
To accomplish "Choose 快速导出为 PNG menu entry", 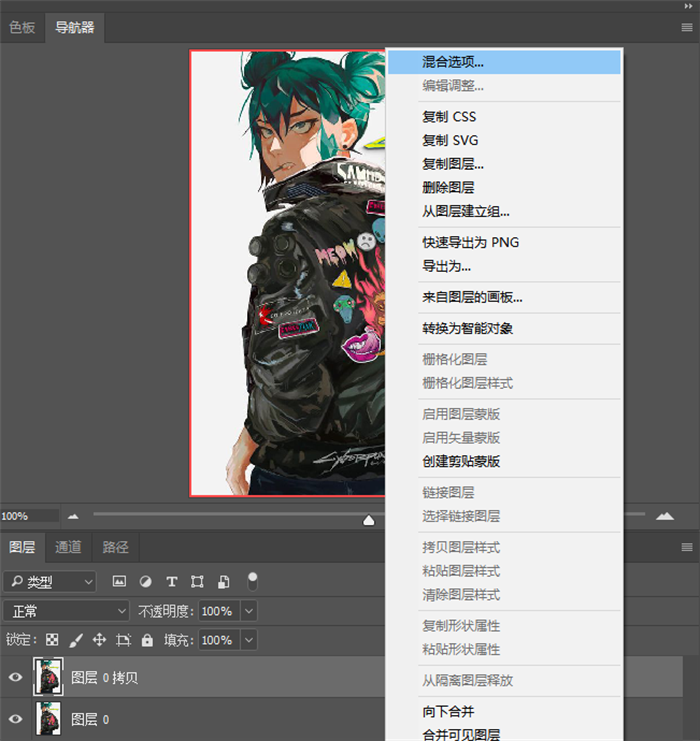I will click(504, 242).
